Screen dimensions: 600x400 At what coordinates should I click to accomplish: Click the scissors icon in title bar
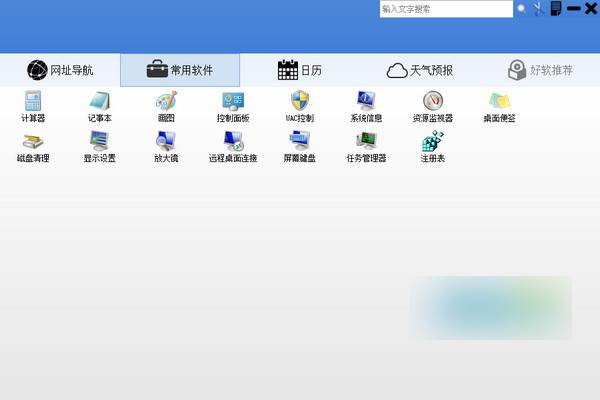[538, 9]
